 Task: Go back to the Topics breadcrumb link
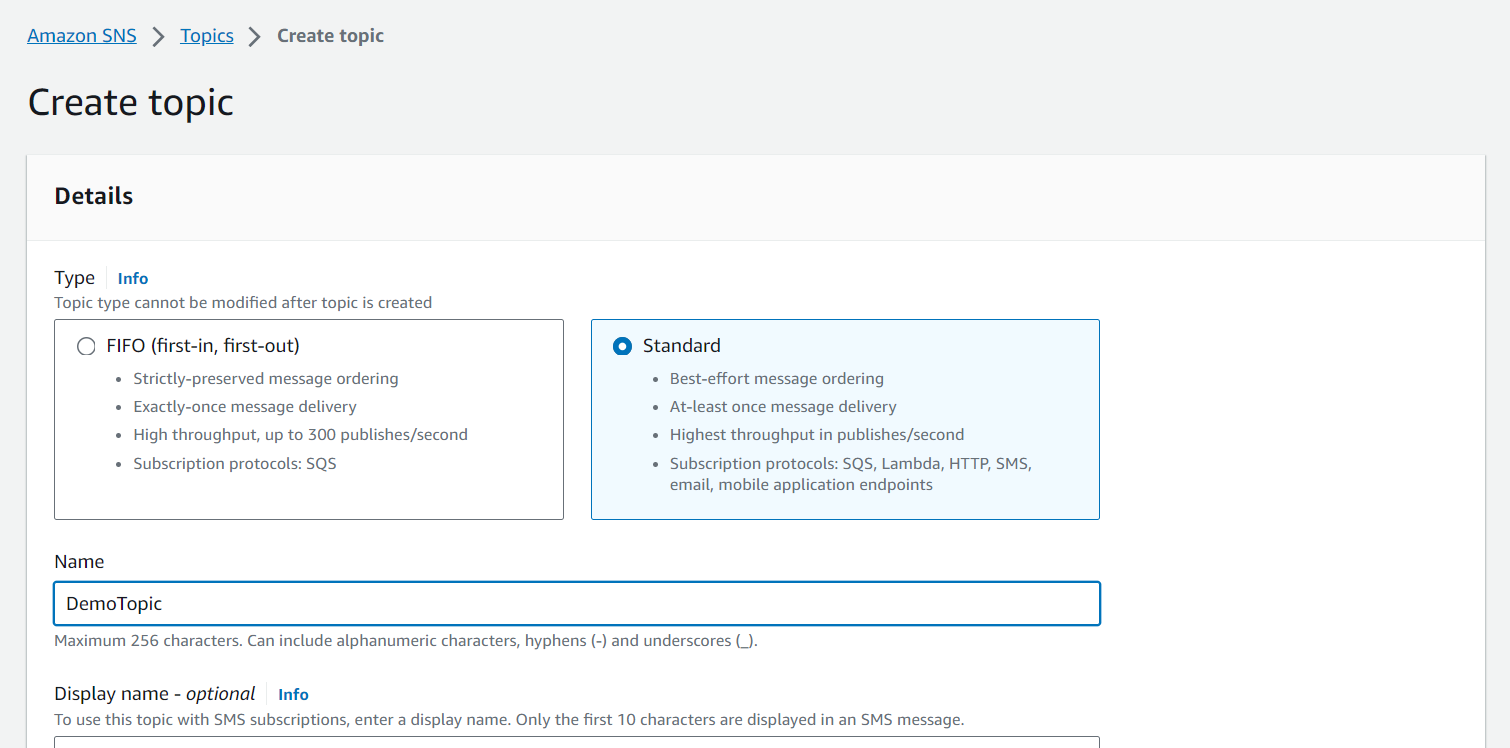pos(207,36)
